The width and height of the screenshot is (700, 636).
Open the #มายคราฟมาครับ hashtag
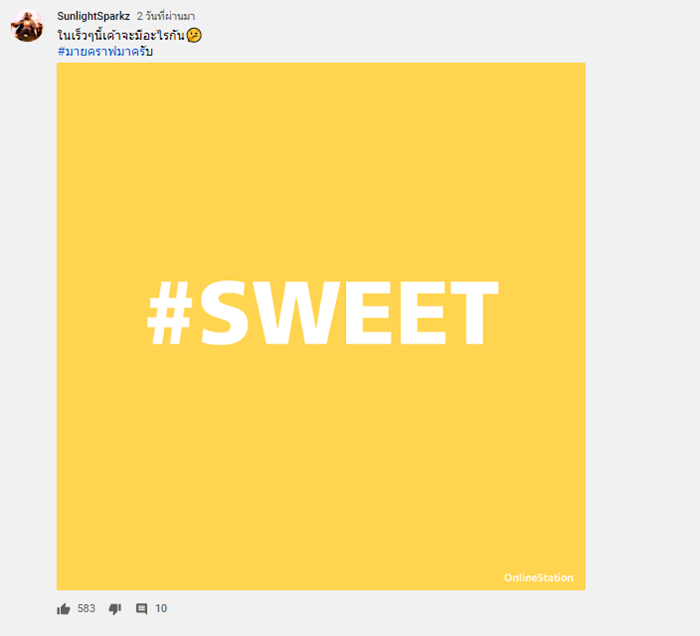[x=105, y=52]
